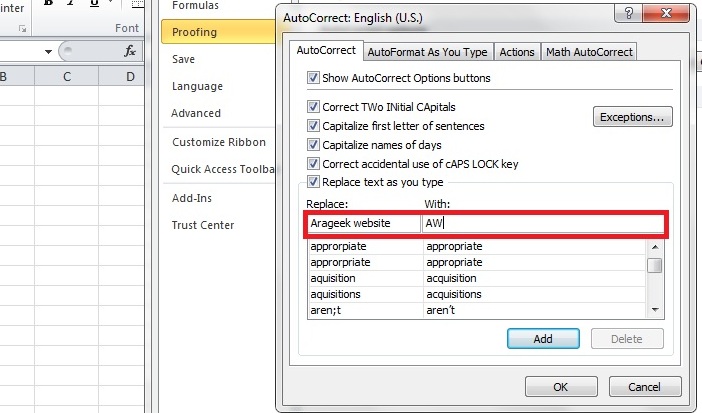Click scrollbar up arrow in replacement list
702x413 pixels.
pos(654,248)
